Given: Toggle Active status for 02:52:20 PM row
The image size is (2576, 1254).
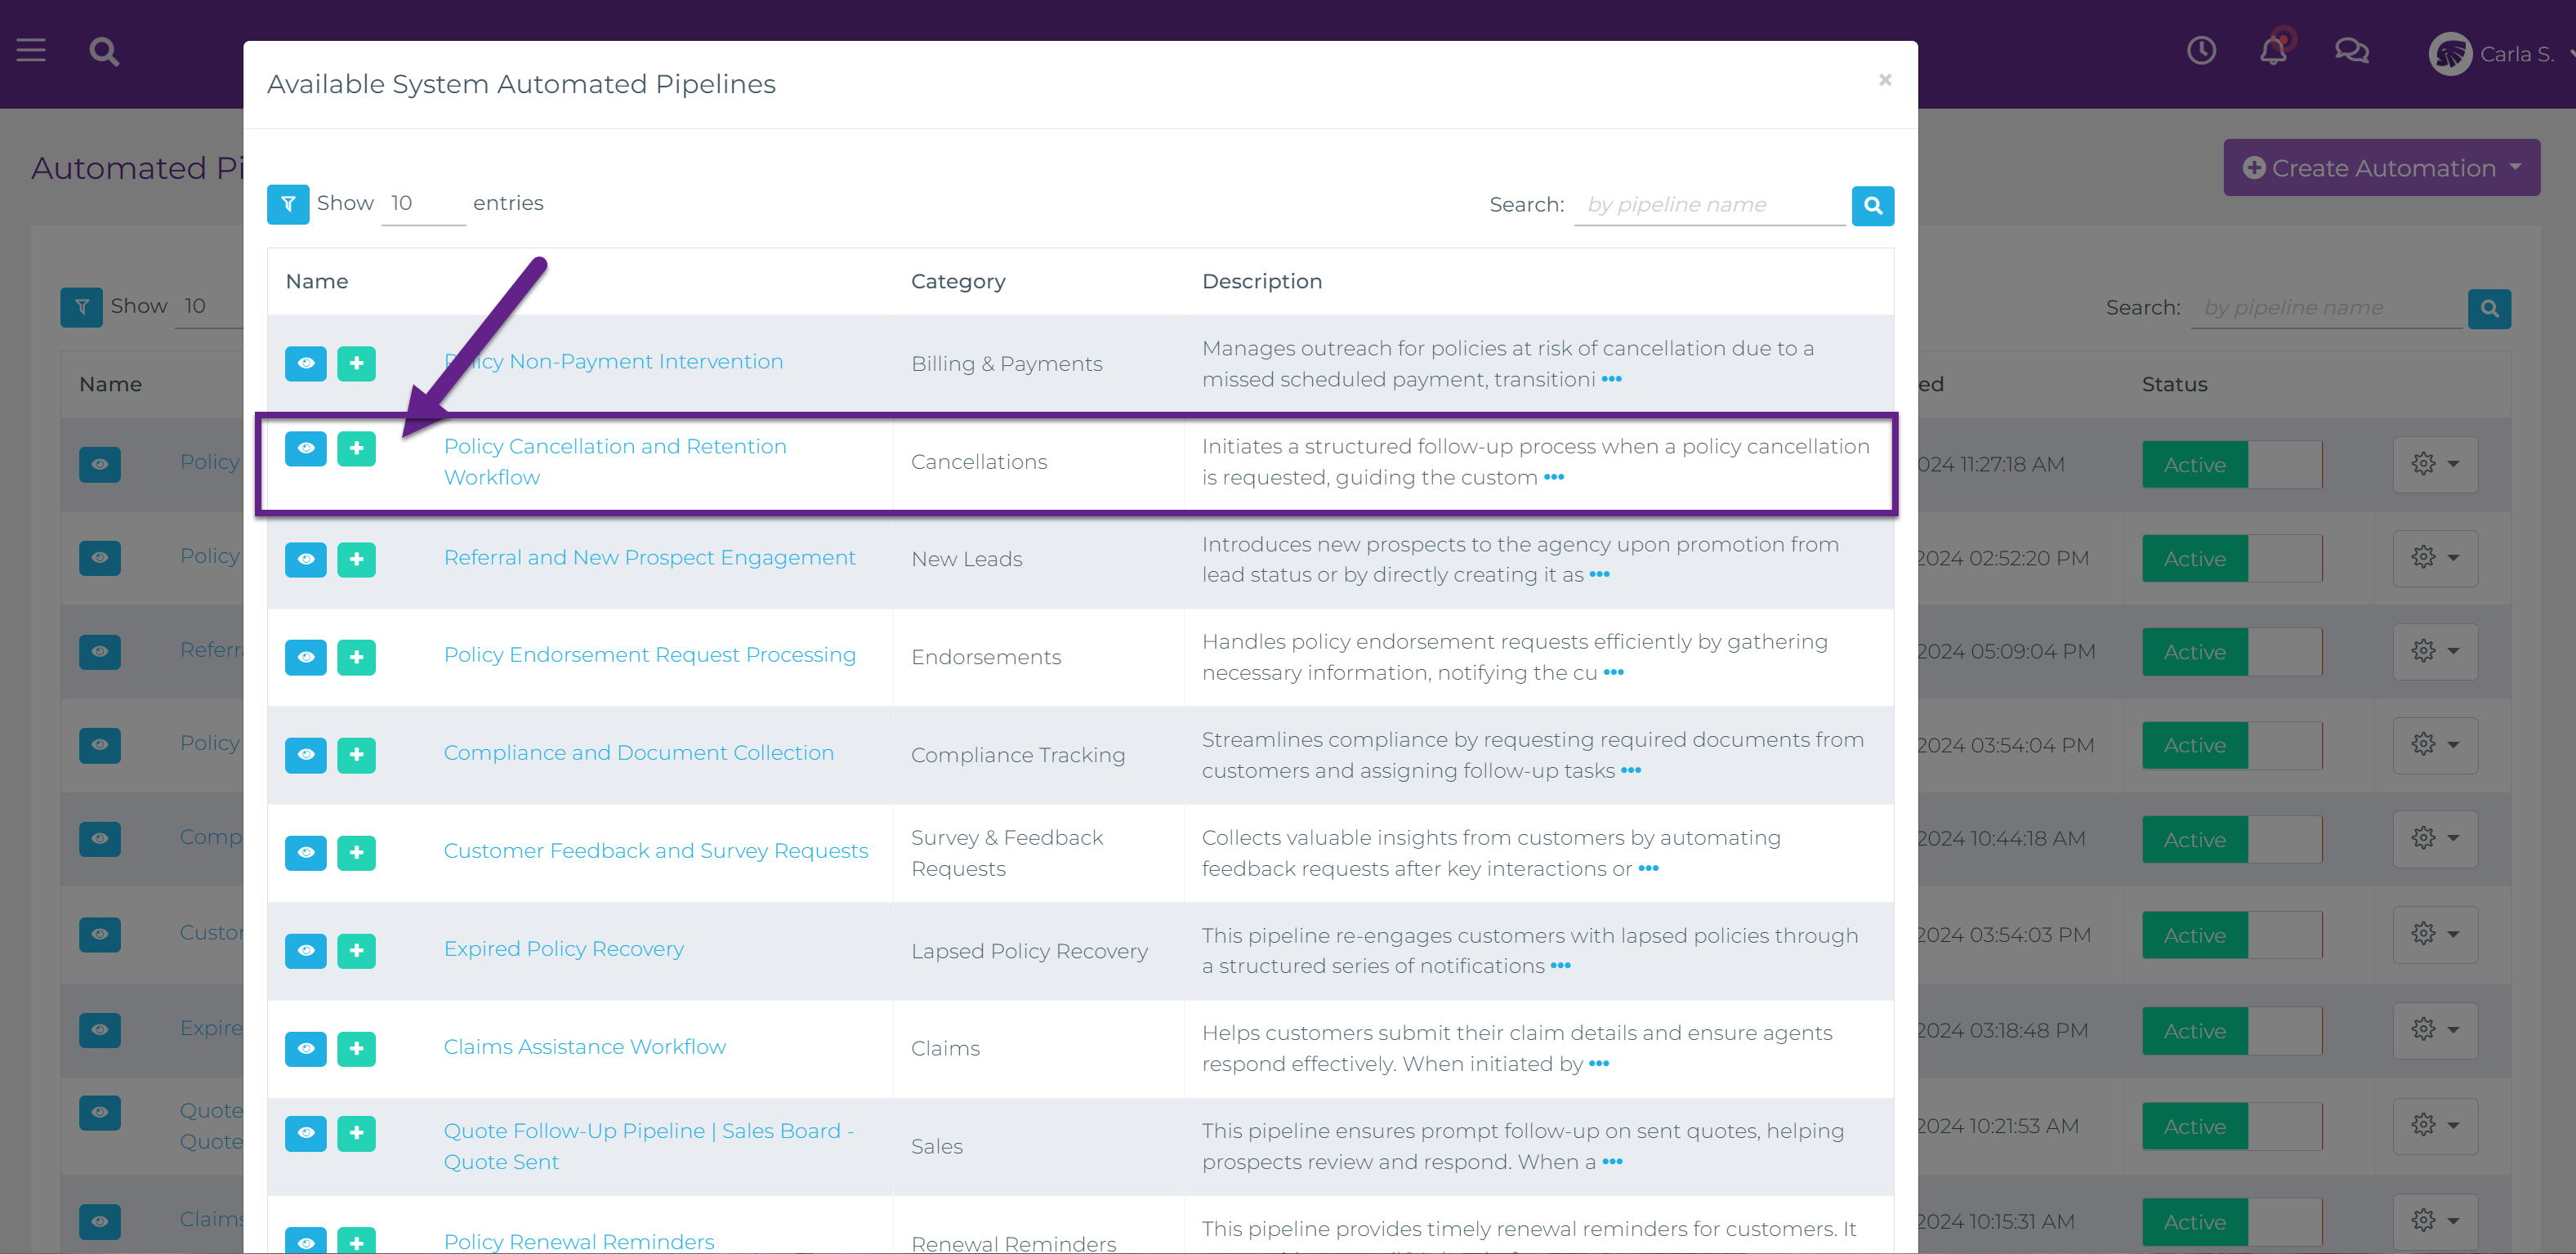Looking at the screenshot, I should (2232, 560).
